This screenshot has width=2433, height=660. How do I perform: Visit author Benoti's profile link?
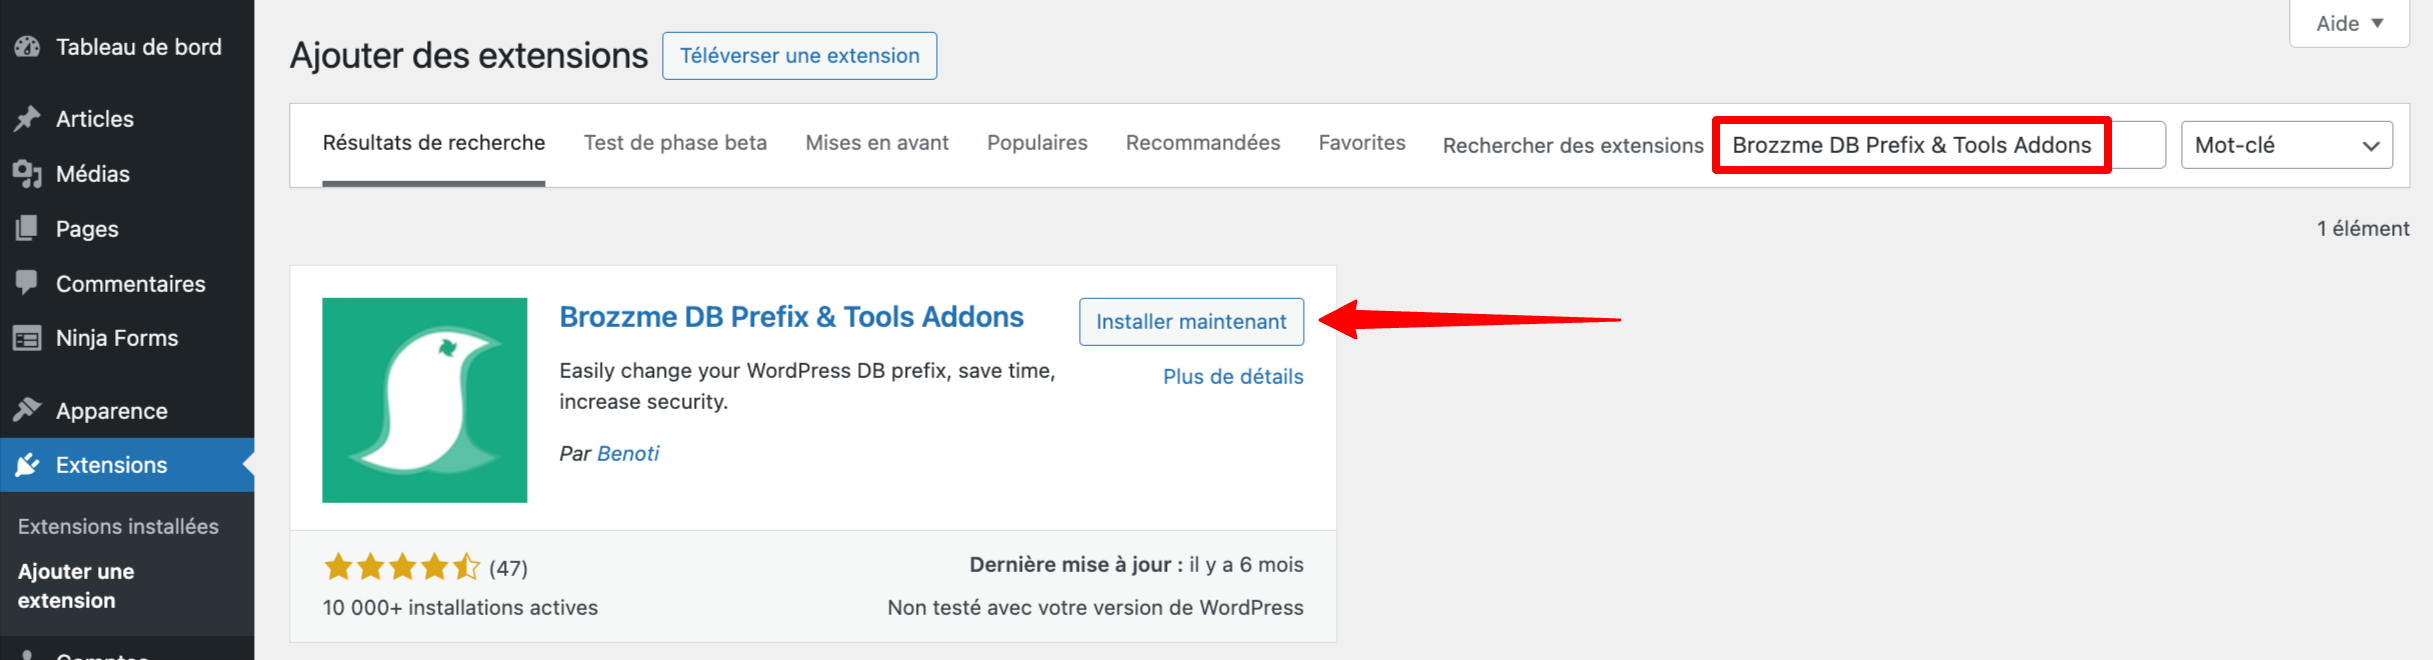[628, 453]
